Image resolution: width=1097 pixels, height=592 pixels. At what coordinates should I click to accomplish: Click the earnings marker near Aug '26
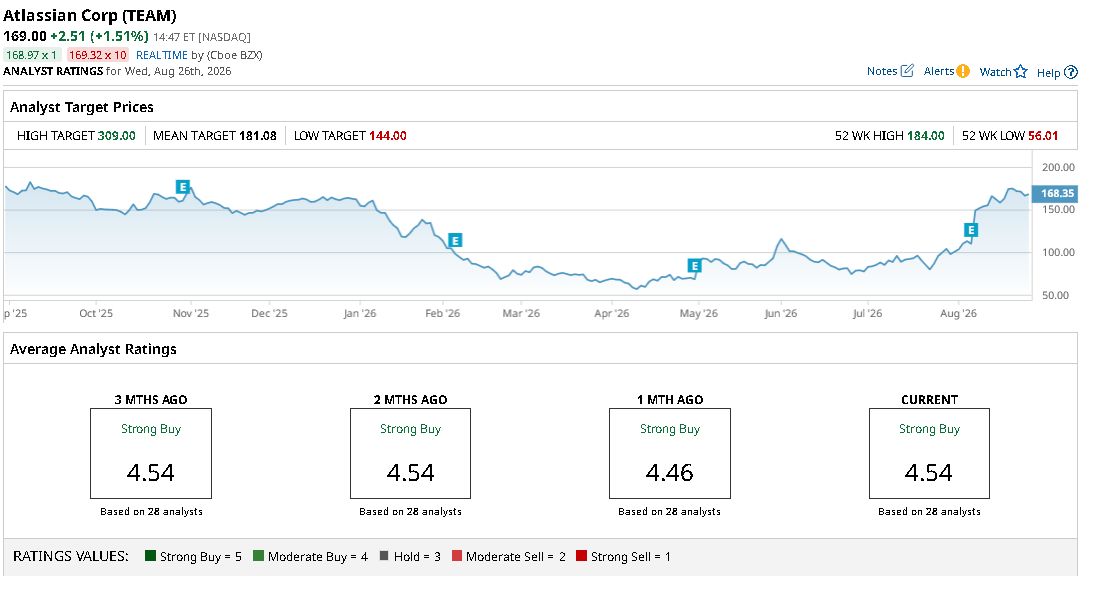[970, 230]
